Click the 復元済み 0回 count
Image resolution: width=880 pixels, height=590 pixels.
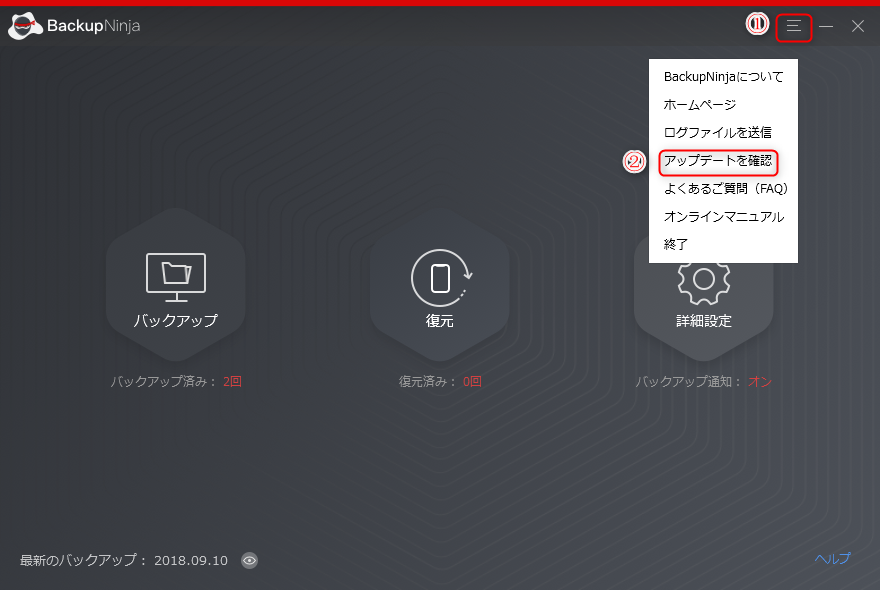(472, 382)
